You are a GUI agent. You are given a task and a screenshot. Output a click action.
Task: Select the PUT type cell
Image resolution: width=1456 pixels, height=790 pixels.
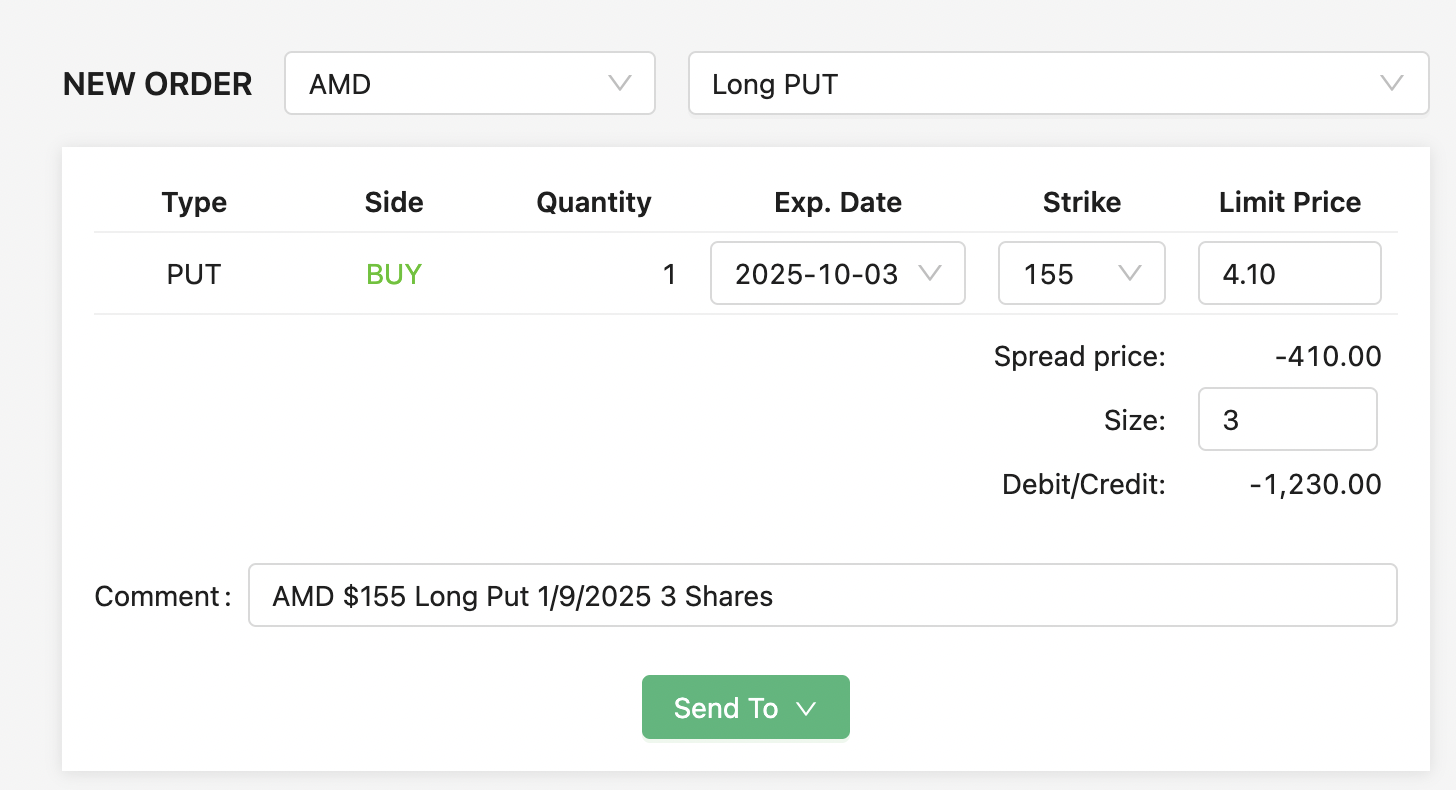tap(194, 274)
